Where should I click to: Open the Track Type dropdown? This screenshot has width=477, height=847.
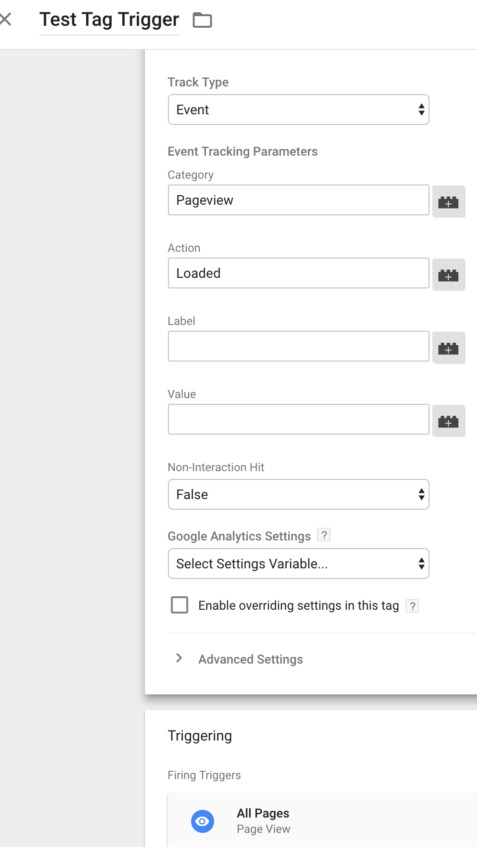pyautogui.click(x=299, y=110)
